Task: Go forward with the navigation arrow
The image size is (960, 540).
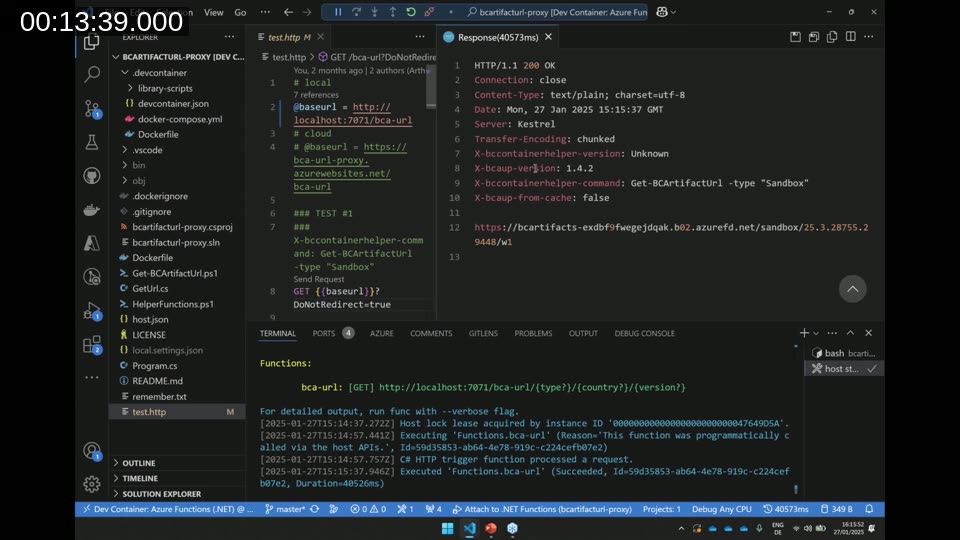Action: coord(307,12)
